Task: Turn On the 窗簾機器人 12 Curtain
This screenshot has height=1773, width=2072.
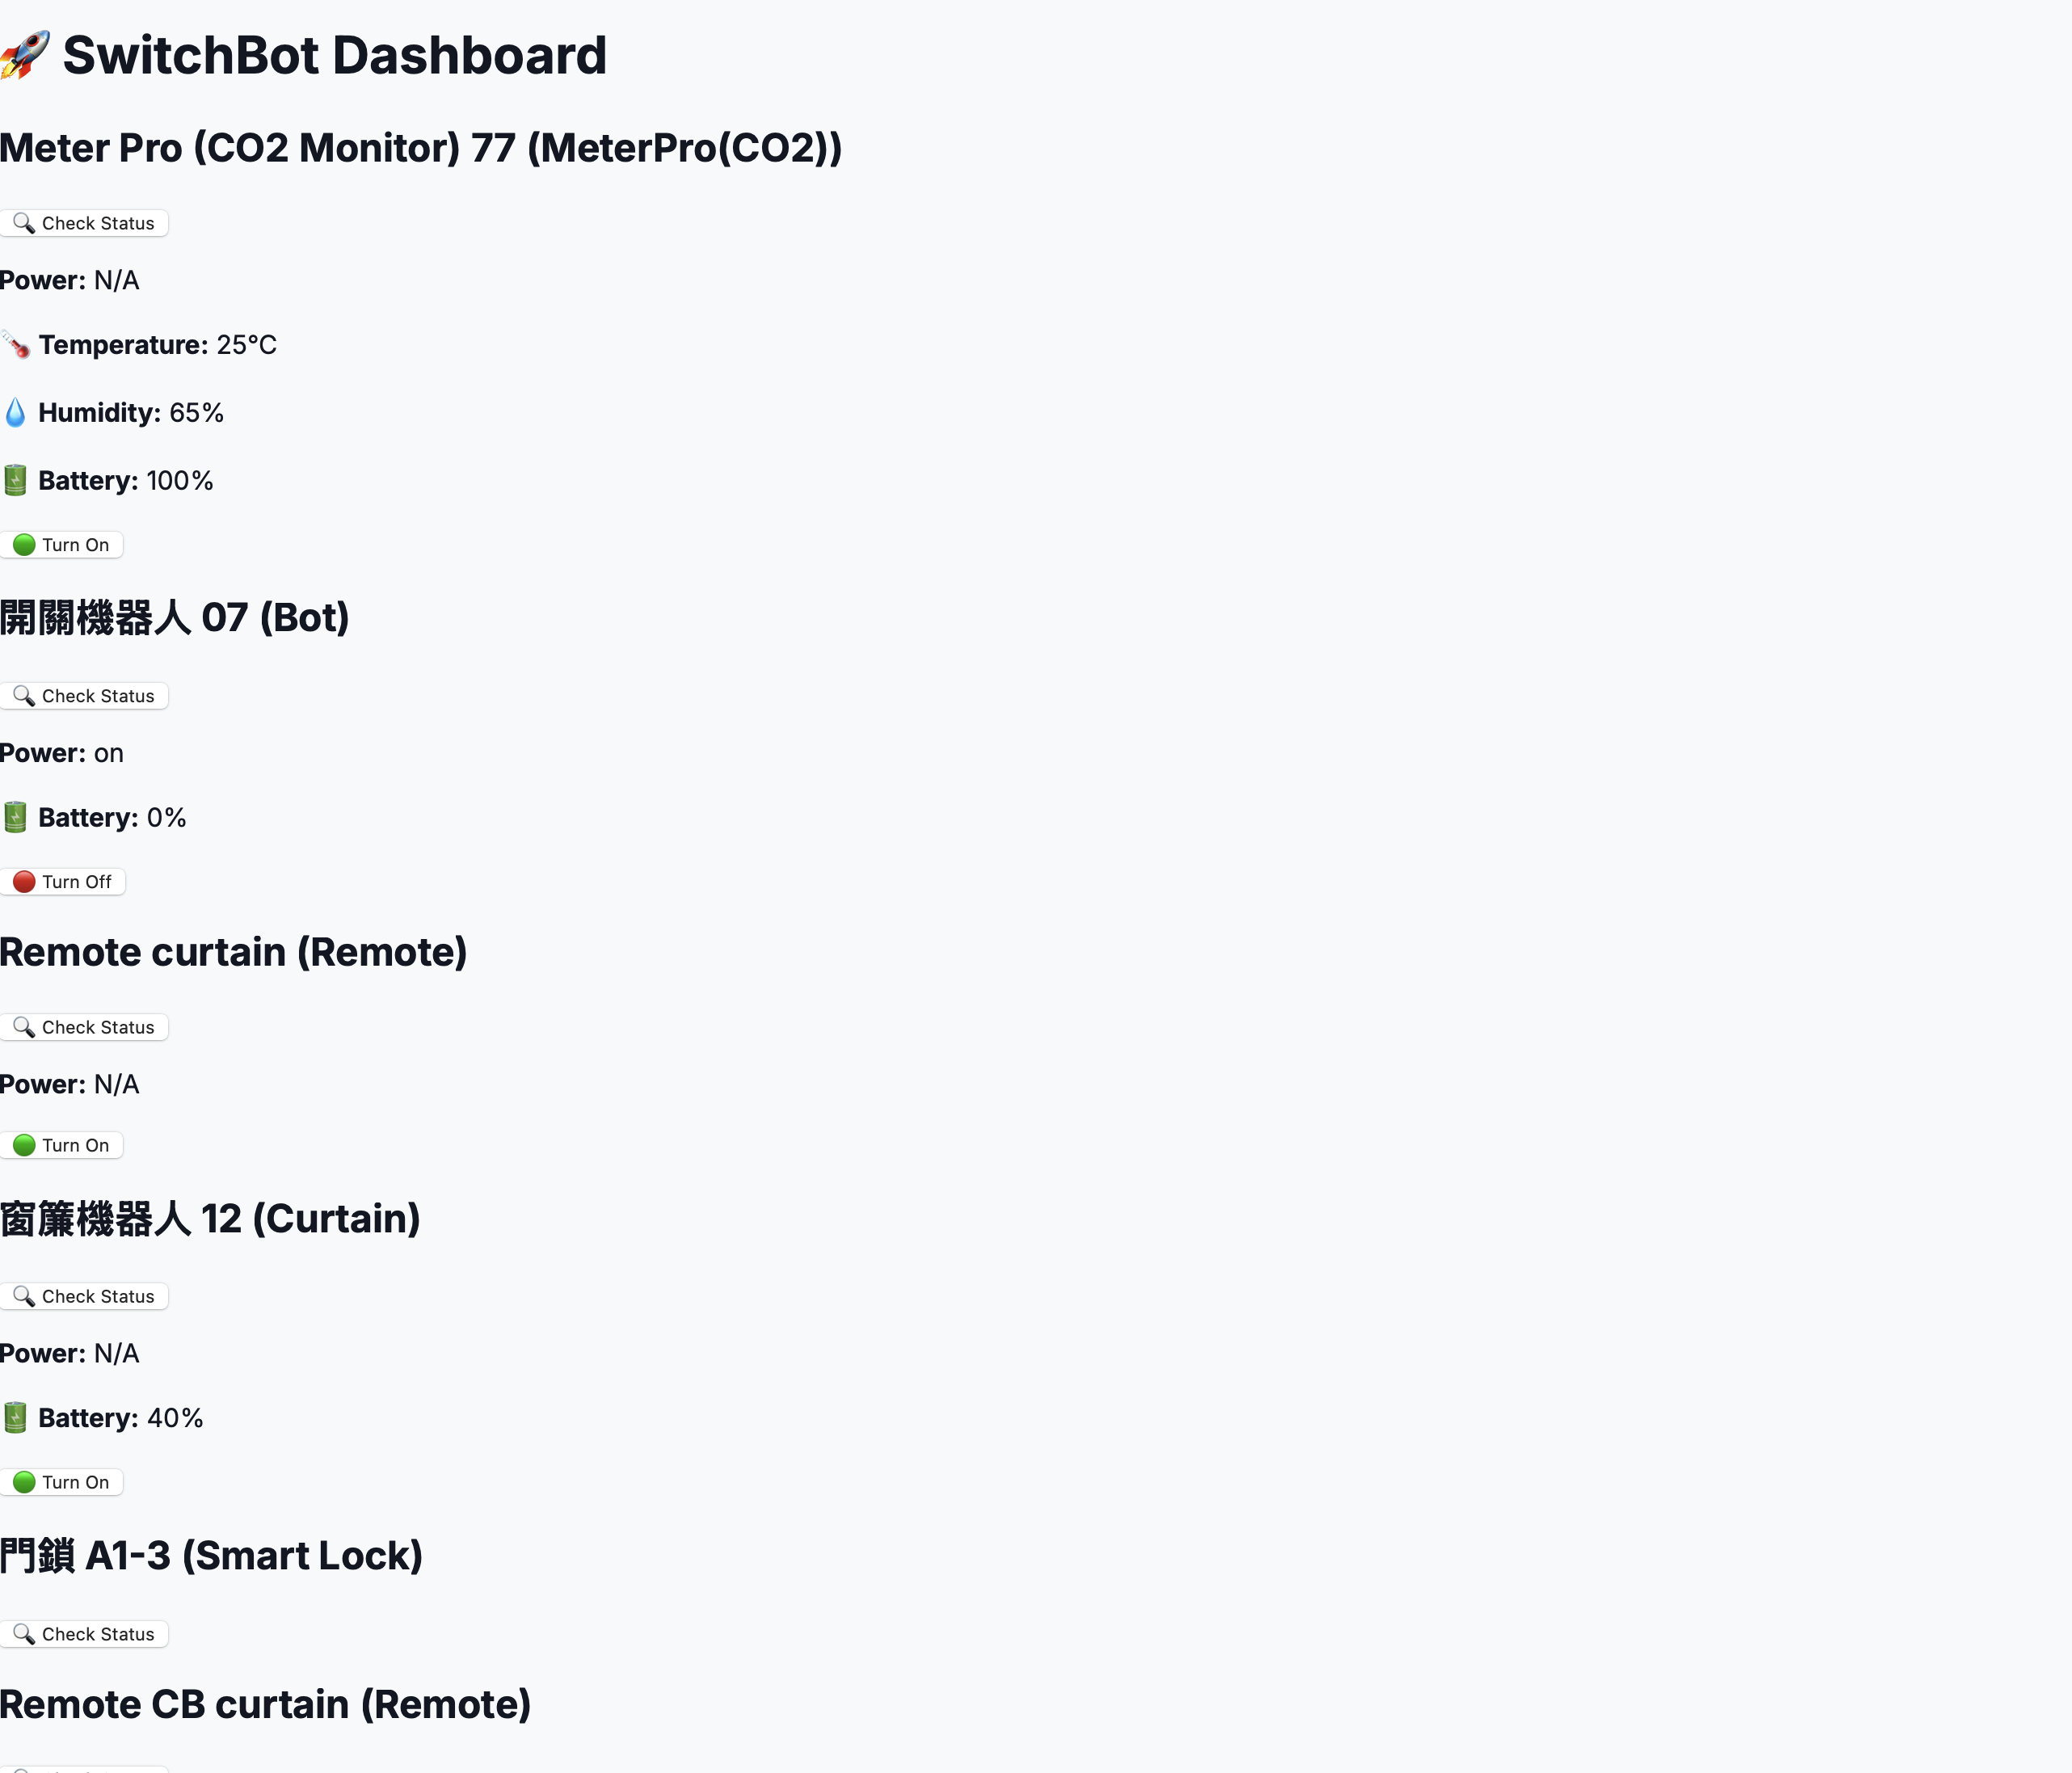Action: point(62,1482)
